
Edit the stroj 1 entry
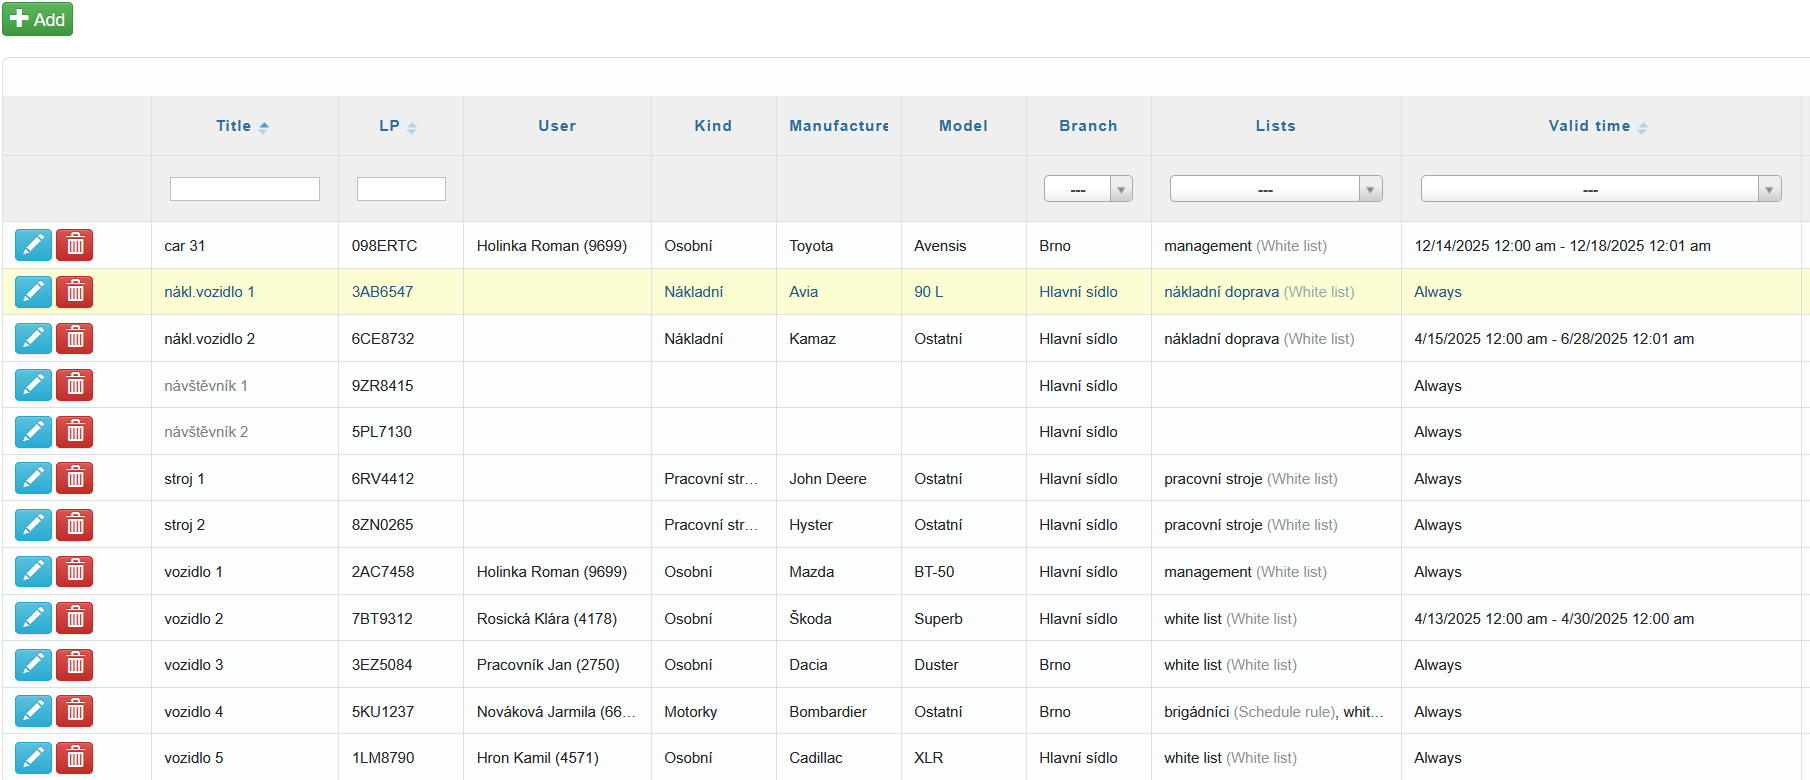click(x=33, y=478)
